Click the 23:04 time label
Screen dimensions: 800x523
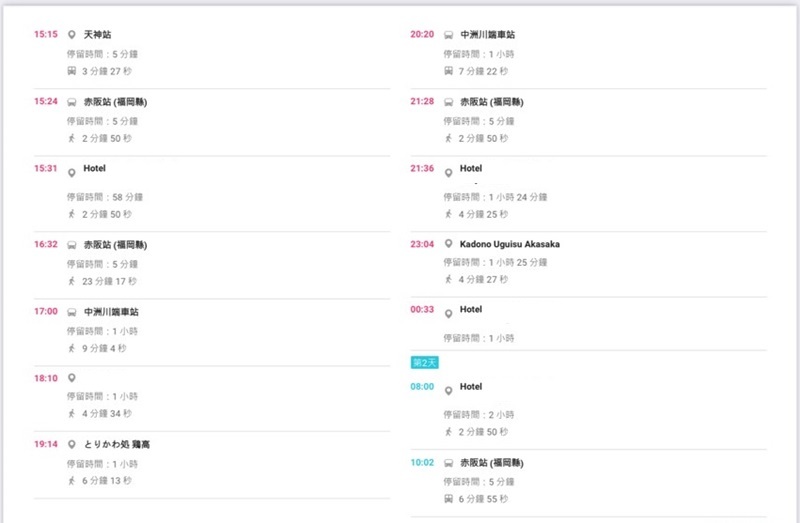pyautogui.click(x=423, y=244)
